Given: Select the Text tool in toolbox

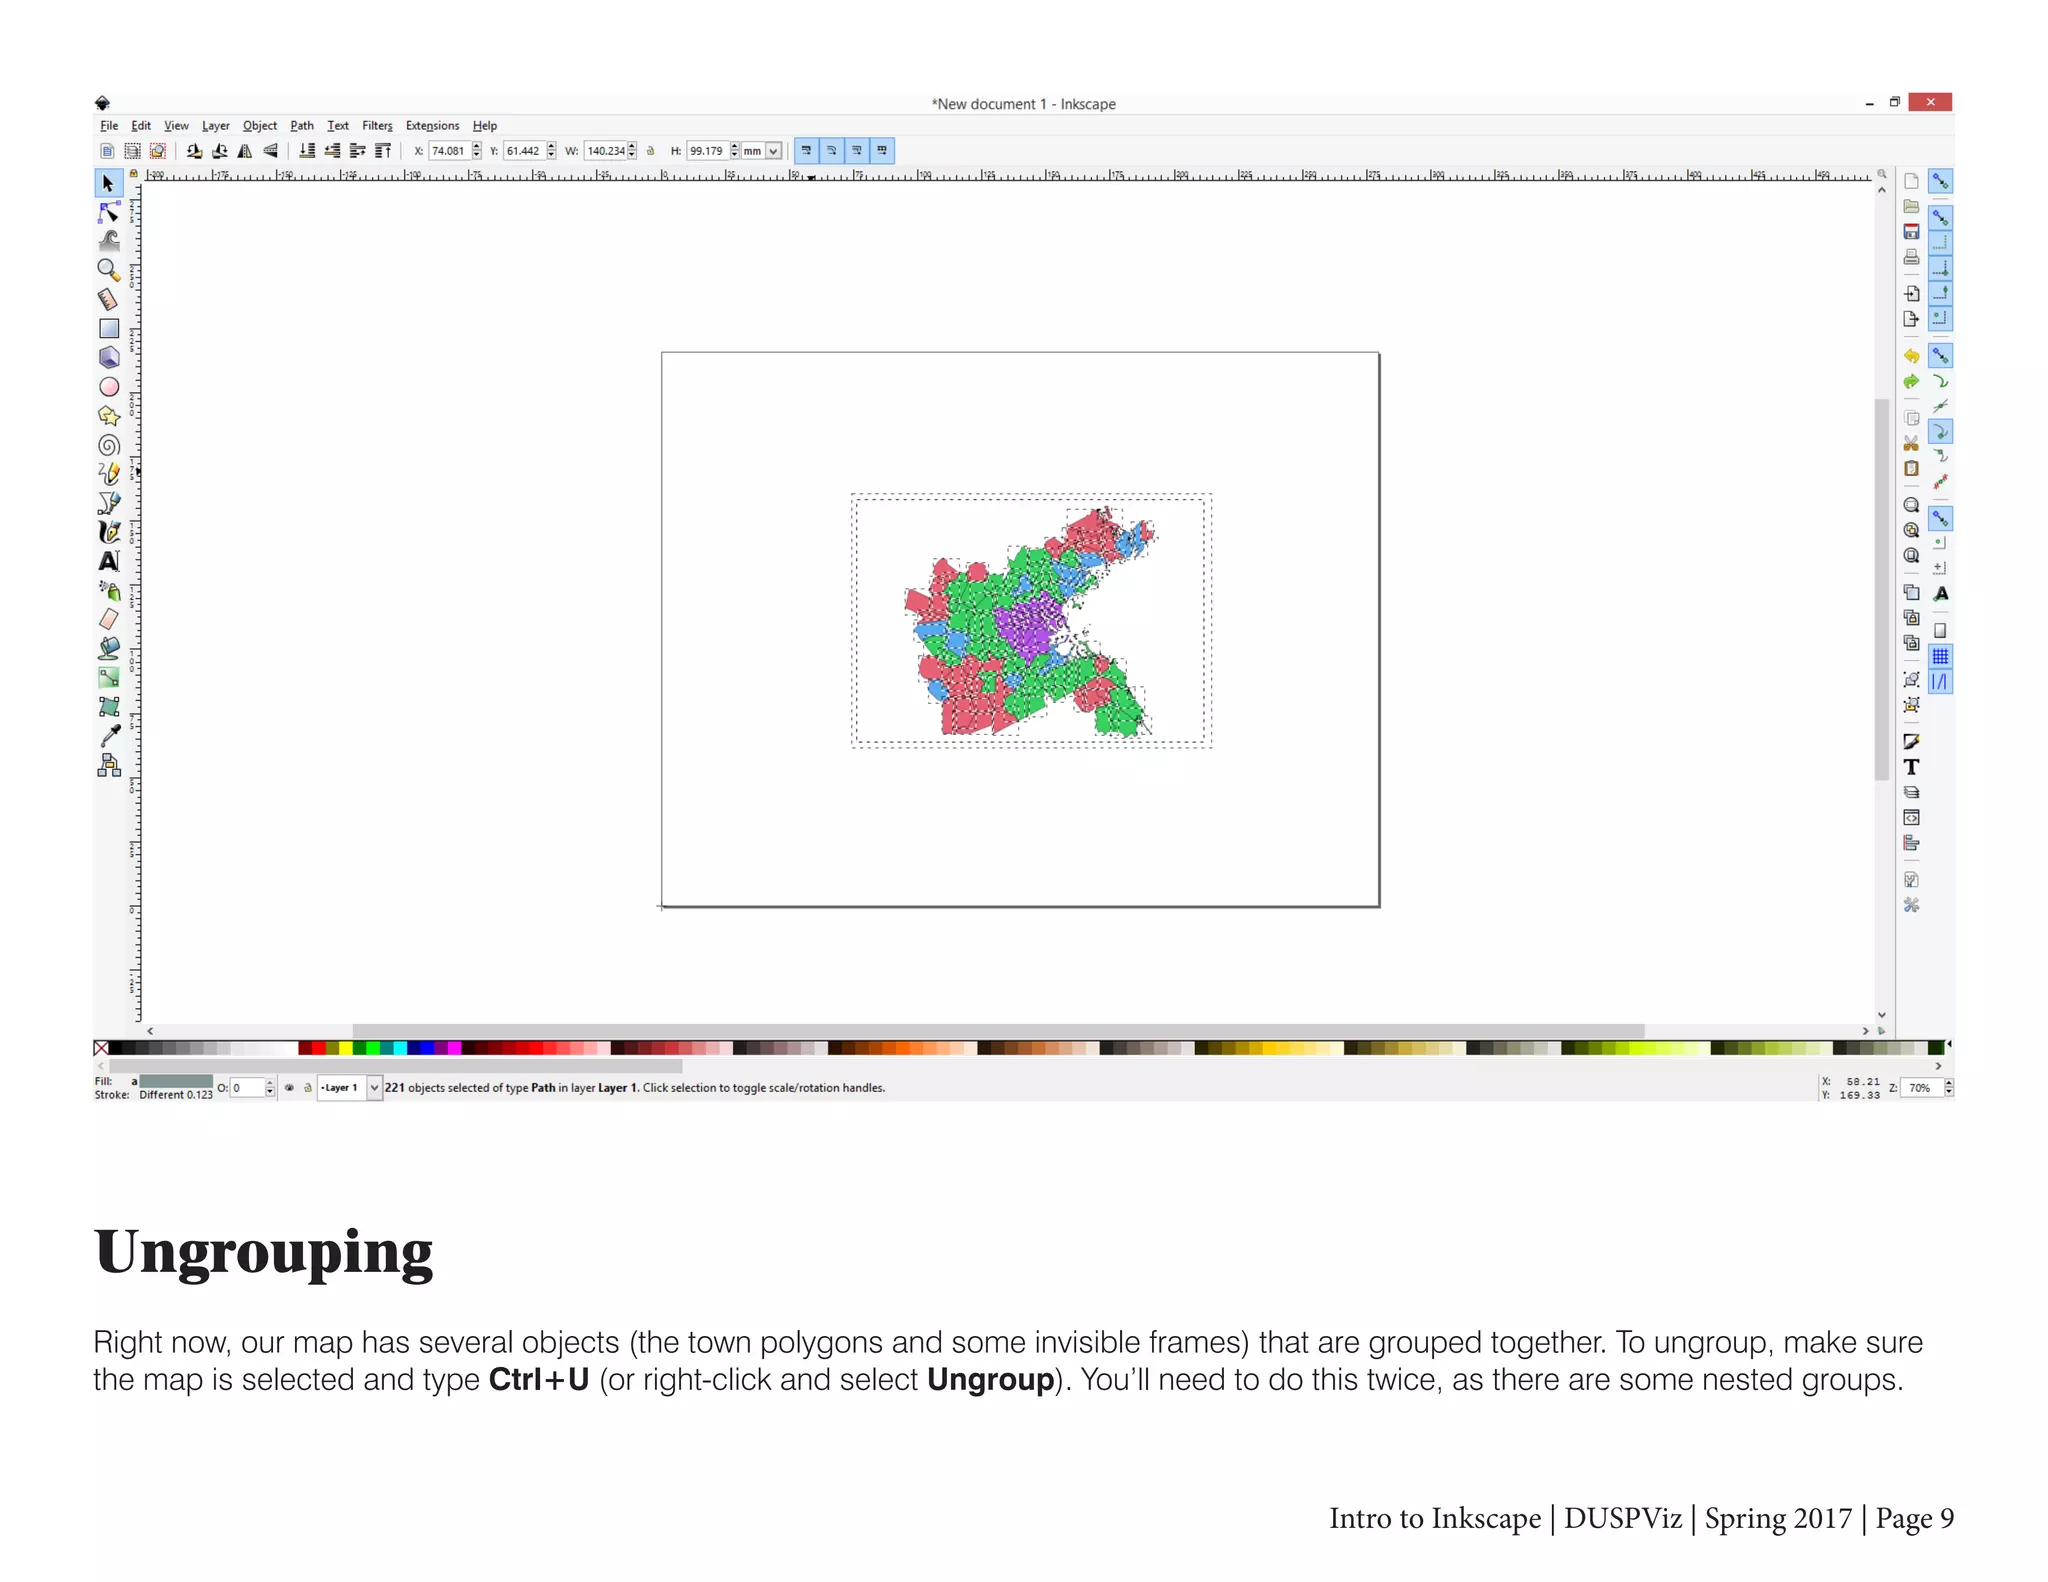Looking at the screenshot, I should tap(108, 561).
